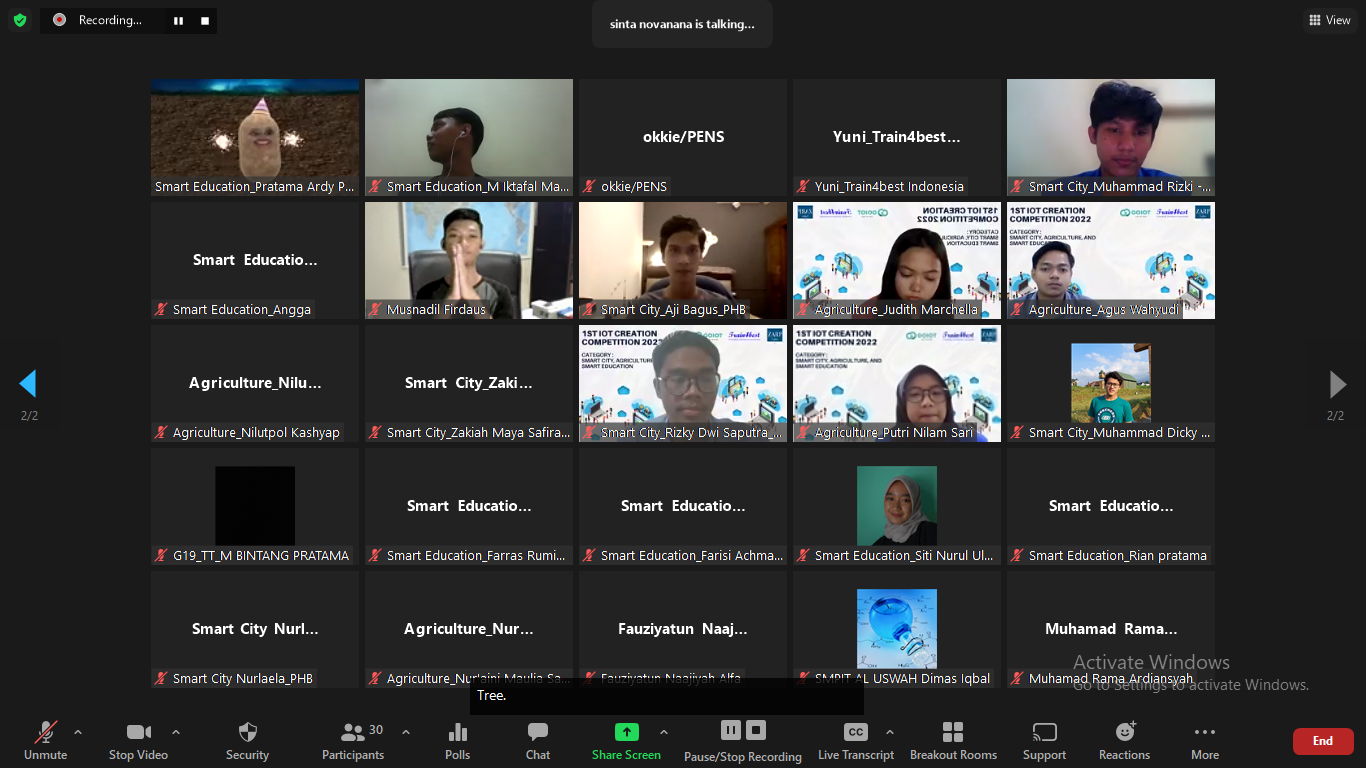Screen dimensions: 1366x768
Task: Open the Chat panel
Action: [538, 740]
